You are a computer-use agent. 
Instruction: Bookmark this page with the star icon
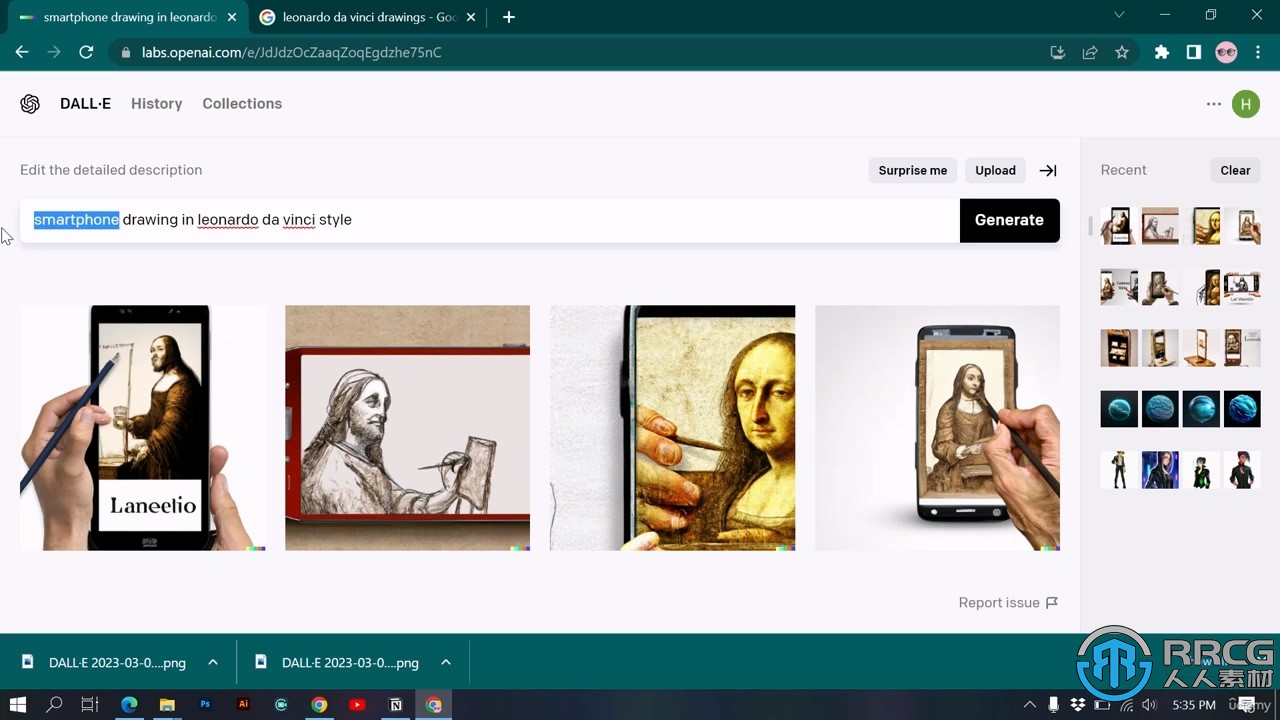1122,52
